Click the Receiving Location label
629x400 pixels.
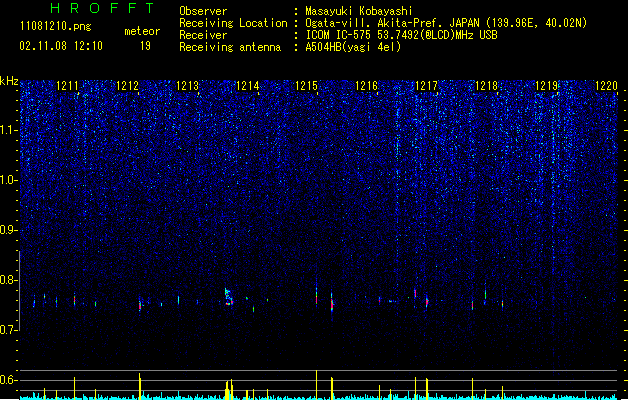pyautogui.click(x=233, y=23)
